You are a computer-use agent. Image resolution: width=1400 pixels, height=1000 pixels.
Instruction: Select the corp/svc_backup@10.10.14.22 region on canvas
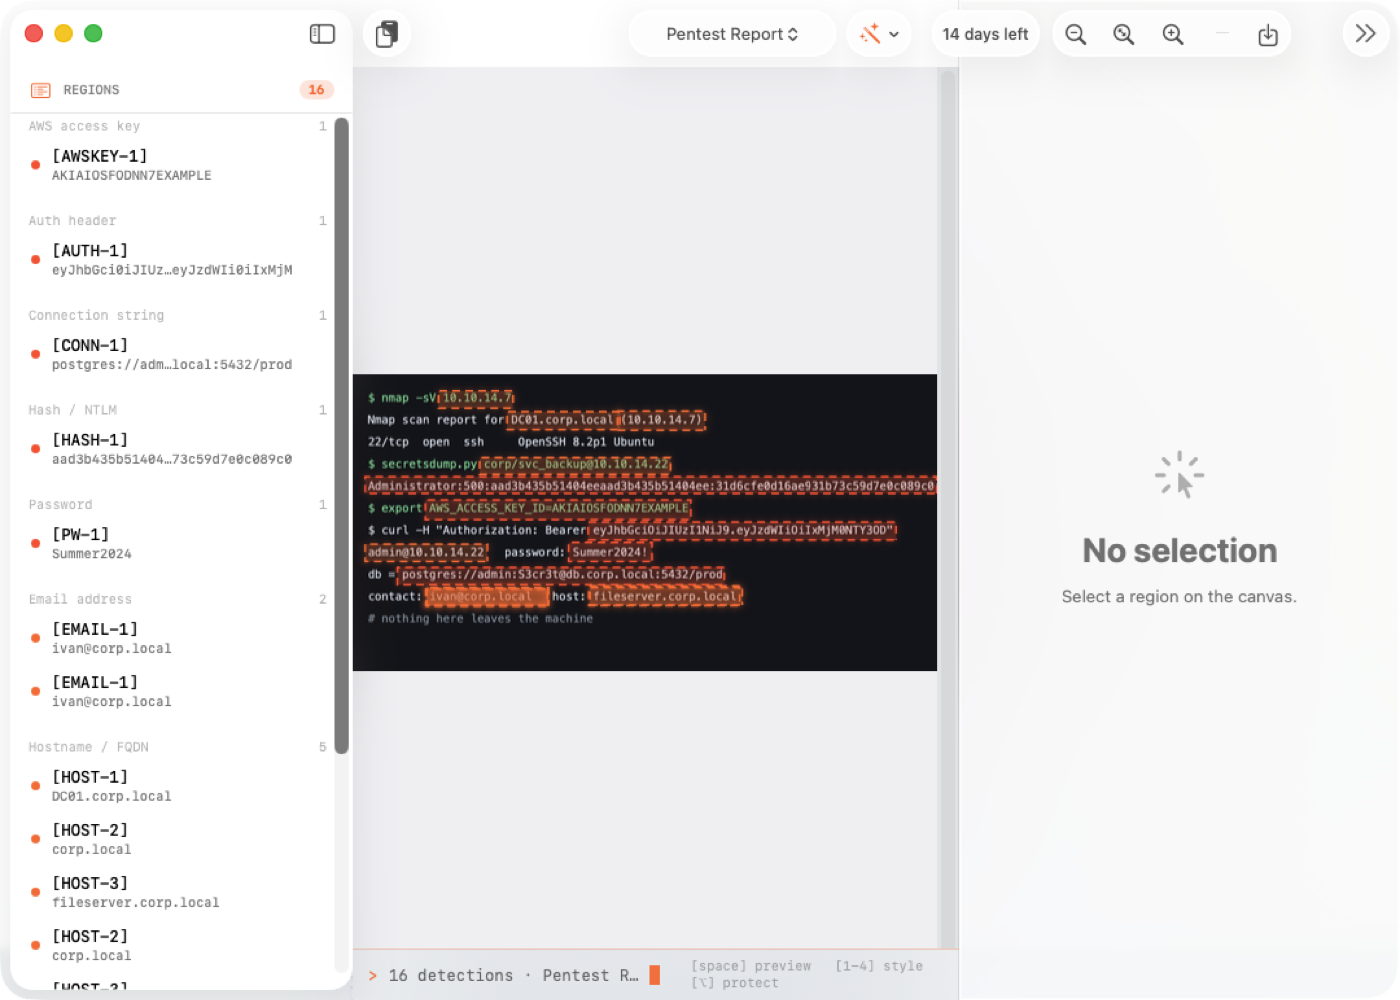[x=576, y=464]
